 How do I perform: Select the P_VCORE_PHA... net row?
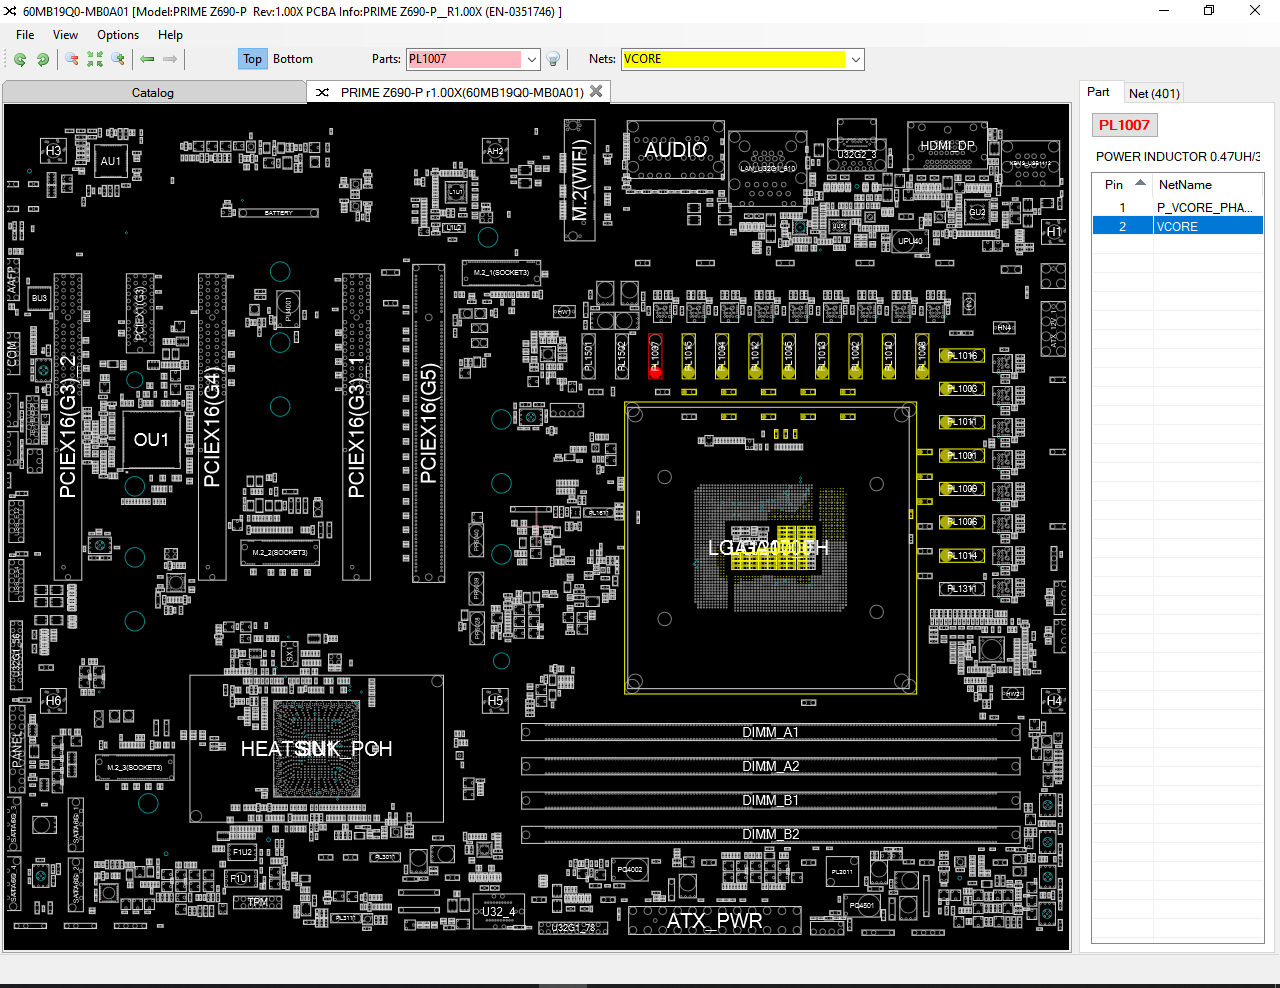(1178, 207)
